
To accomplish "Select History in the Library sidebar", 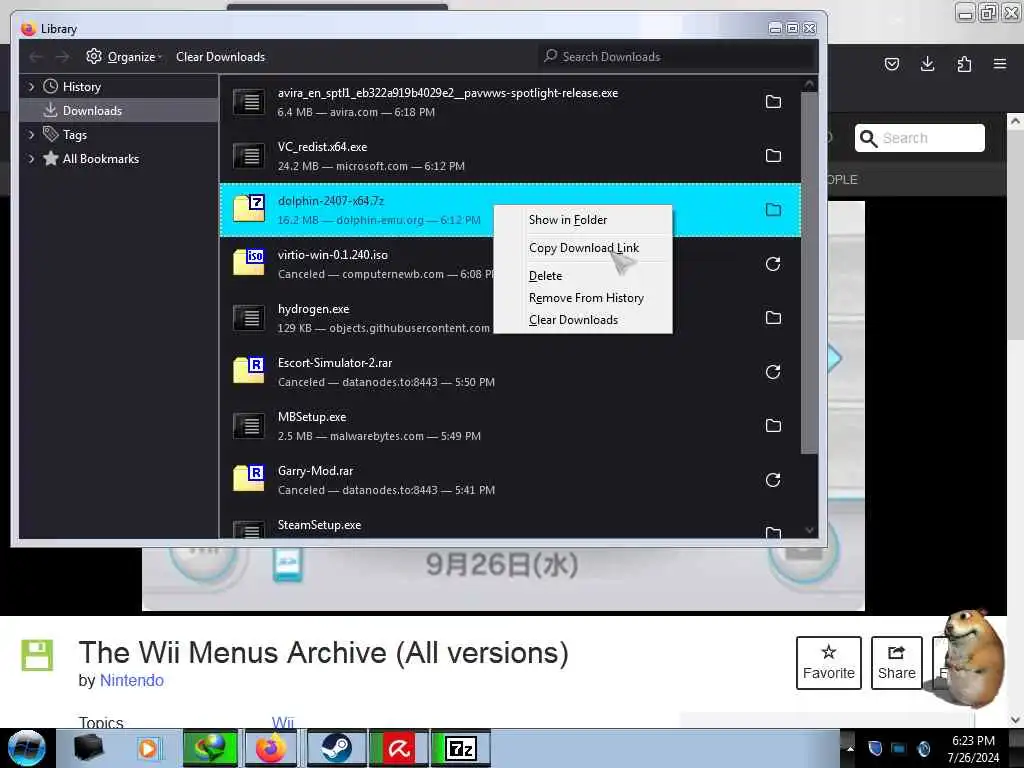I will [119, 87].
